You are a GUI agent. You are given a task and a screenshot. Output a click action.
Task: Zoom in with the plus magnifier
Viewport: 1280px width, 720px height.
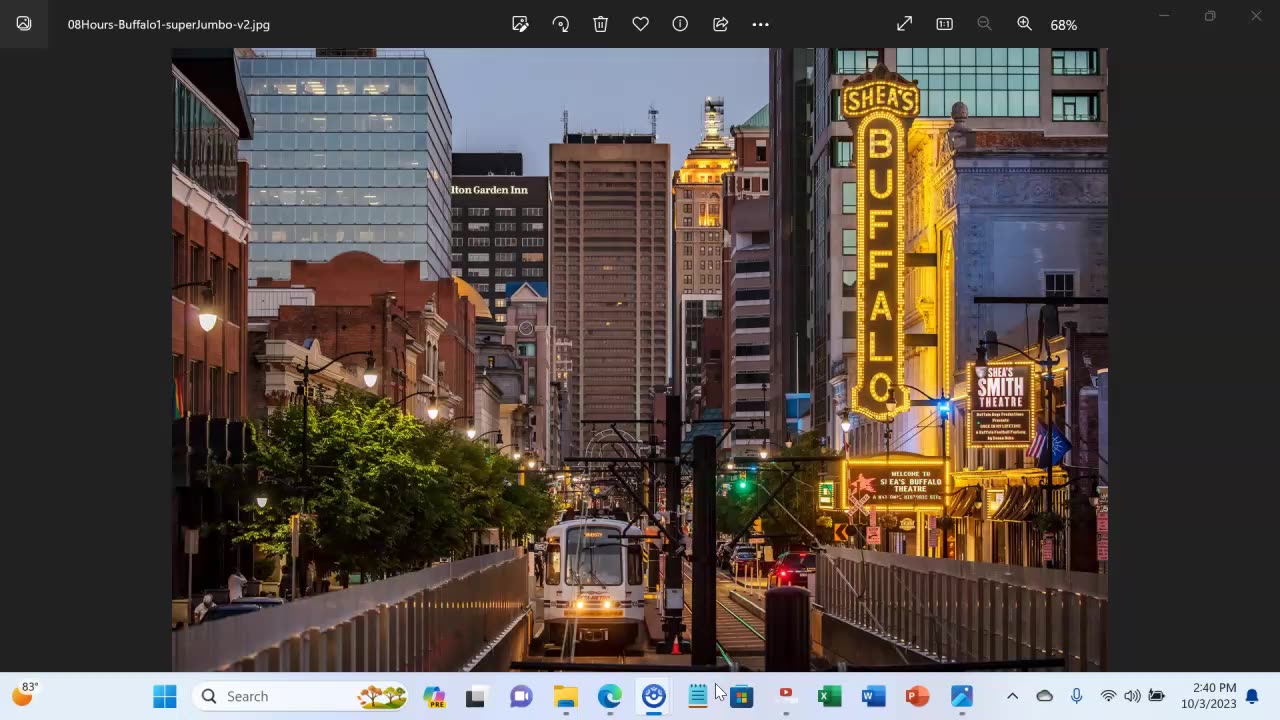(x=1024, y=24)
